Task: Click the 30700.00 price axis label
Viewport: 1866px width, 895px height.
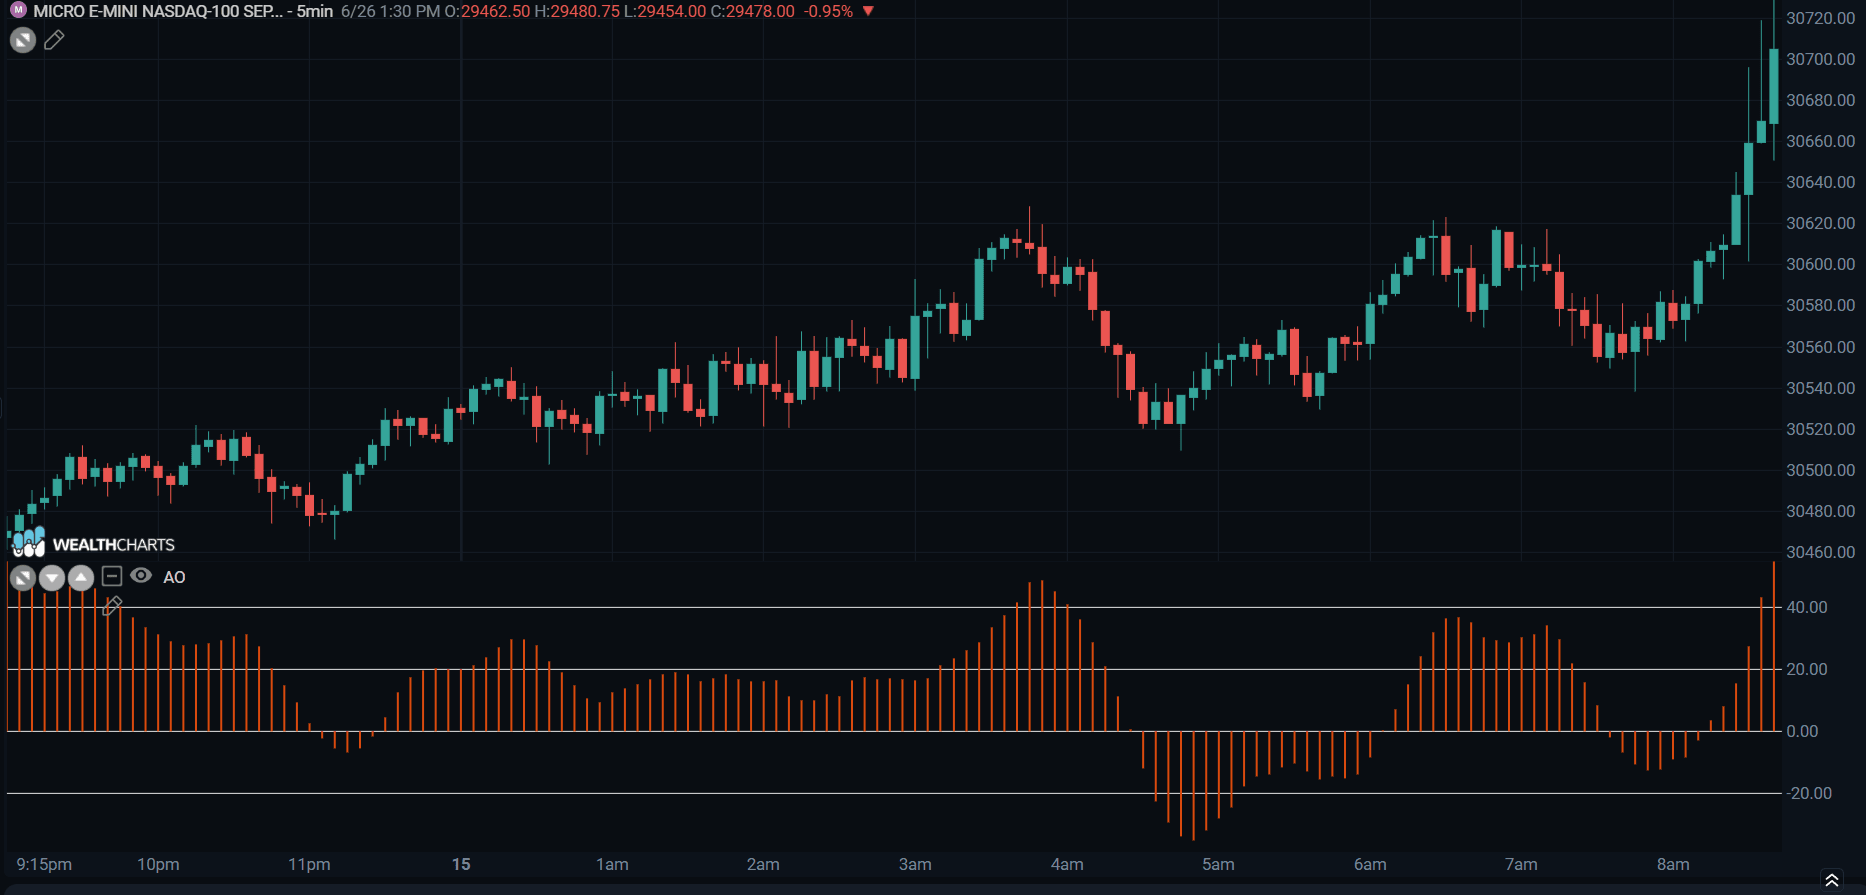Action: (1820, 59)
